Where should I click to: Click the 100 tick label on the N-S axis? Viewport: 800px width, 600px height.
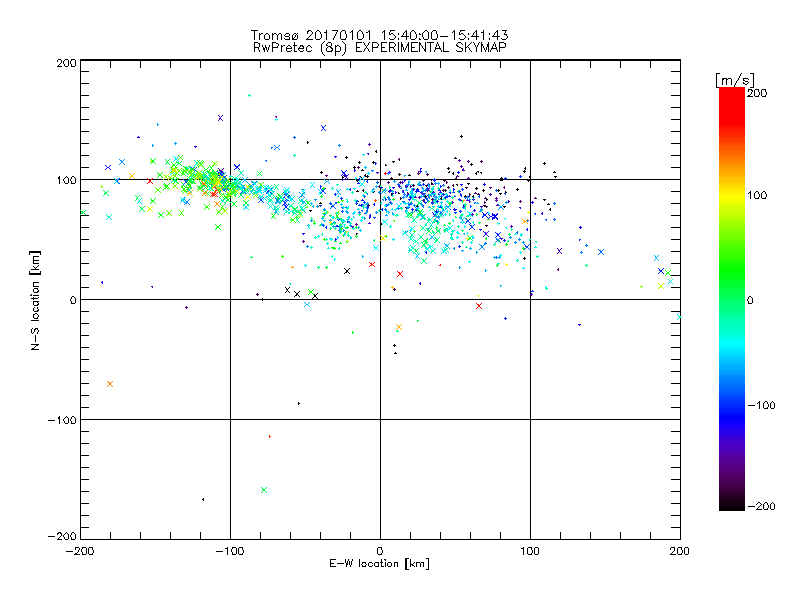pos(67,180)
